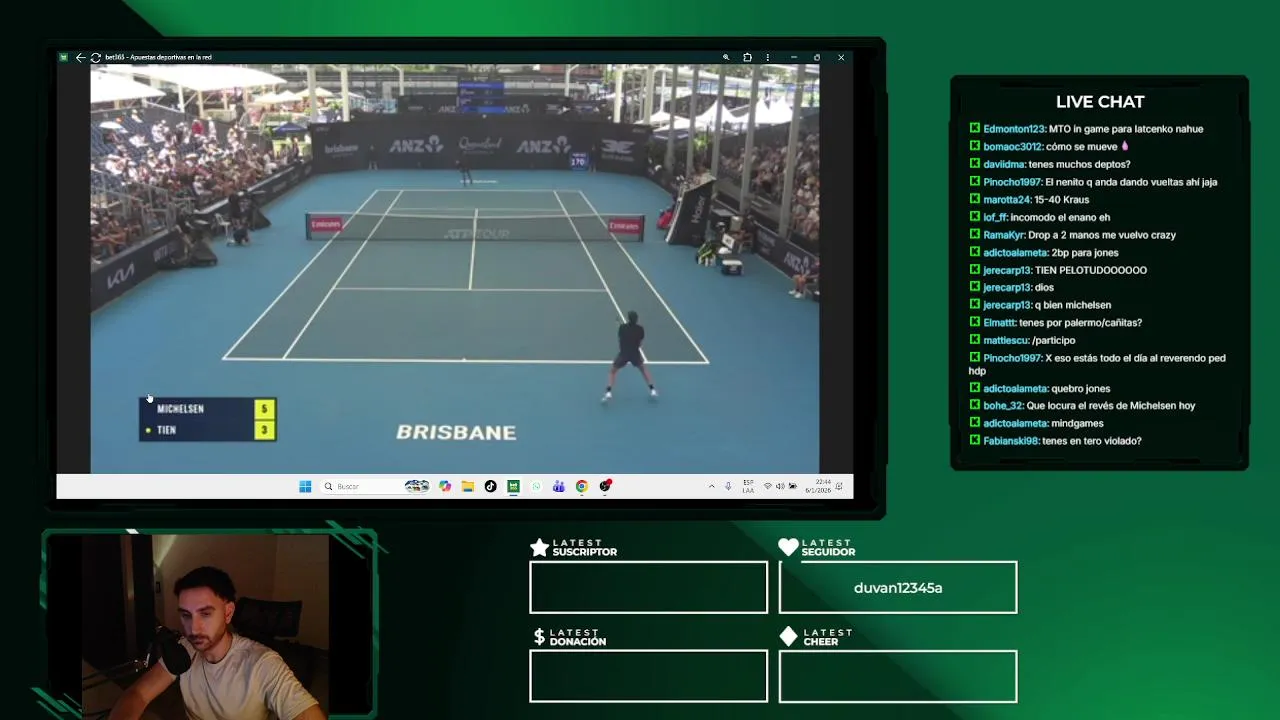The image size is (1280, 720).
Task: Open Google Chrome from the taskbar
Action: point(581,486)
